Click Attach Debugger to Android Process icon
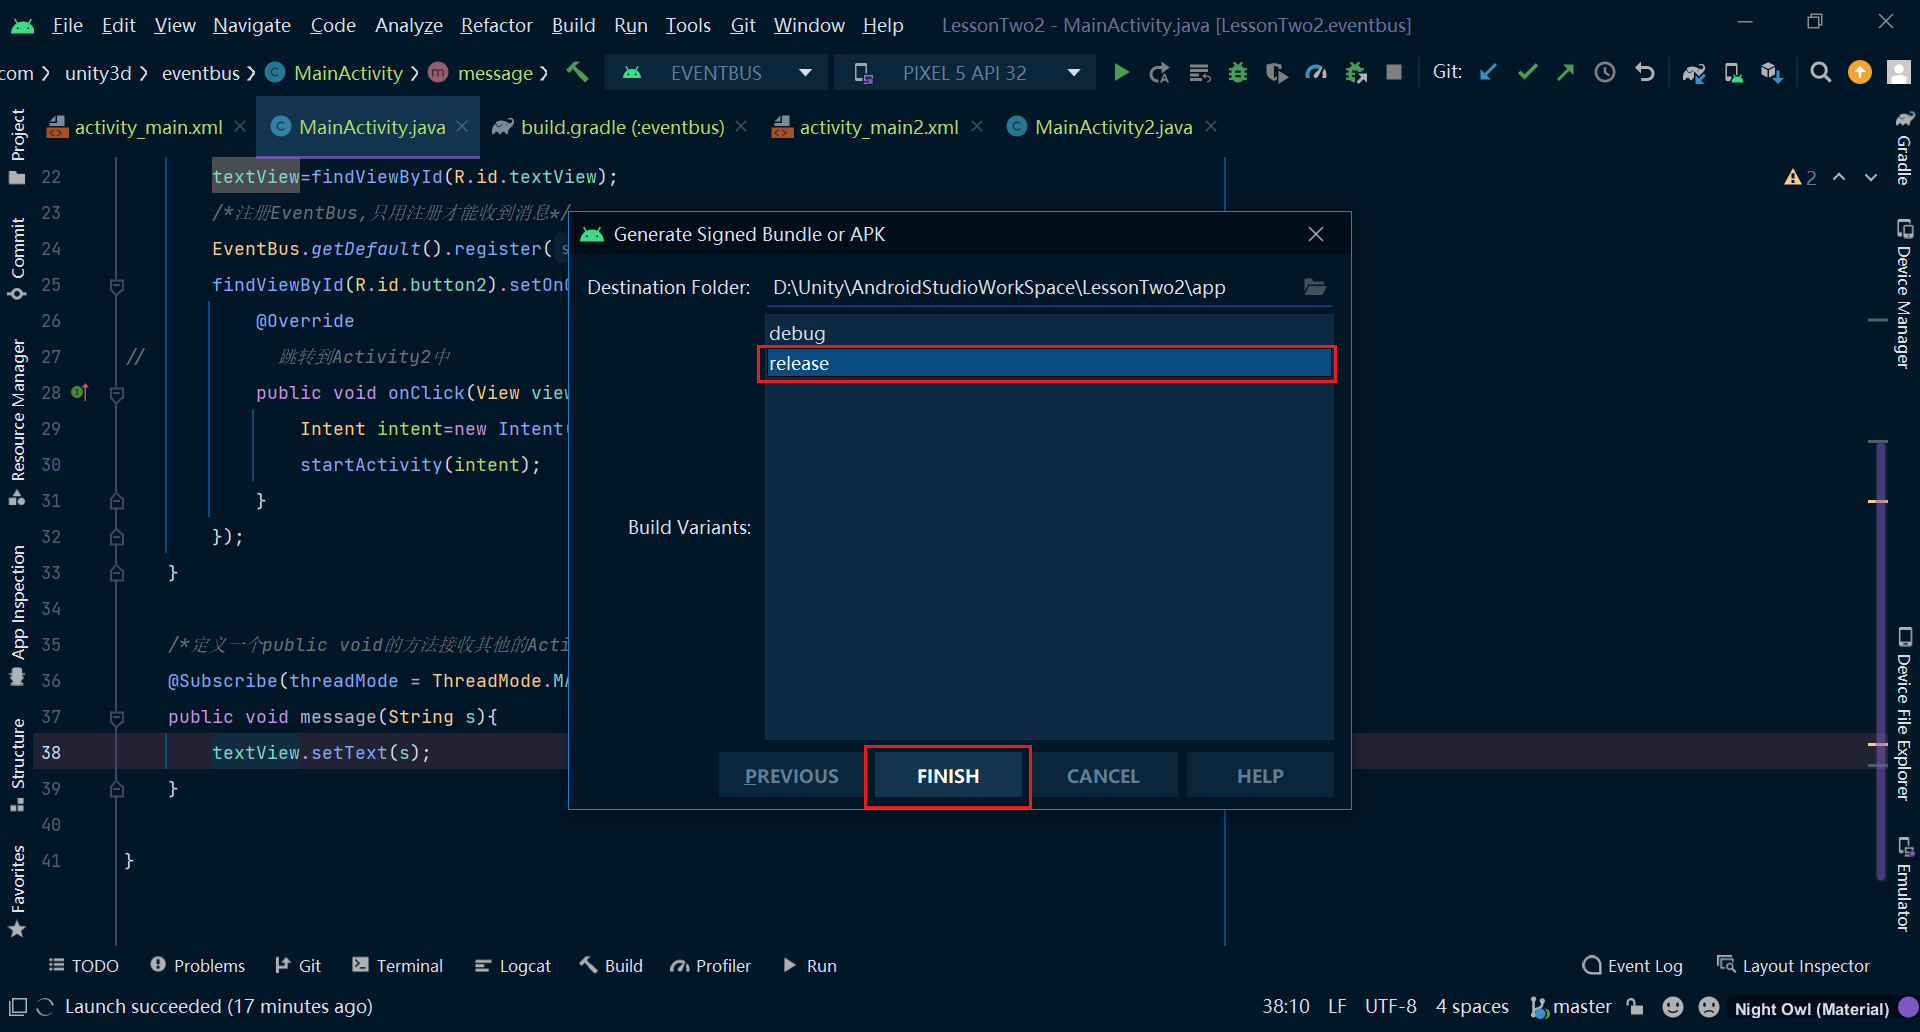The height and width of the screenshot is (1032, 1920). tap(1356, 72)
